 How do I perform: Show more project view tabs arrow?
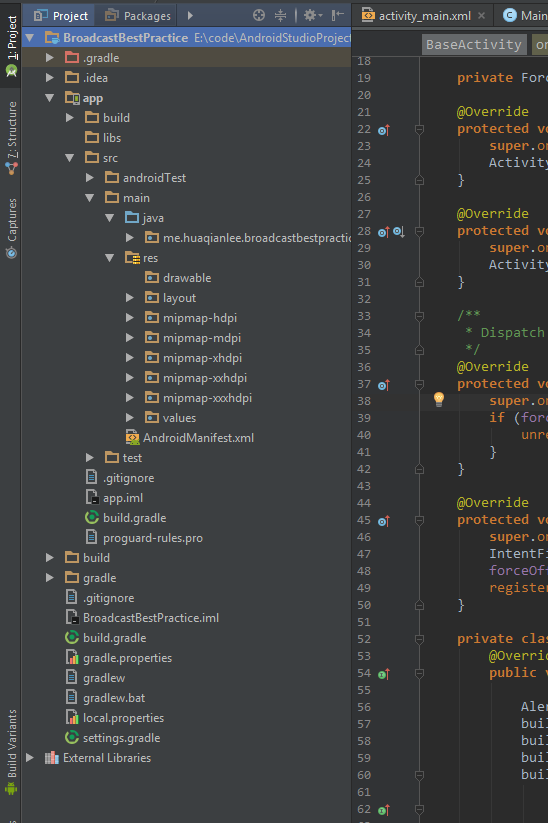(190, 16)
